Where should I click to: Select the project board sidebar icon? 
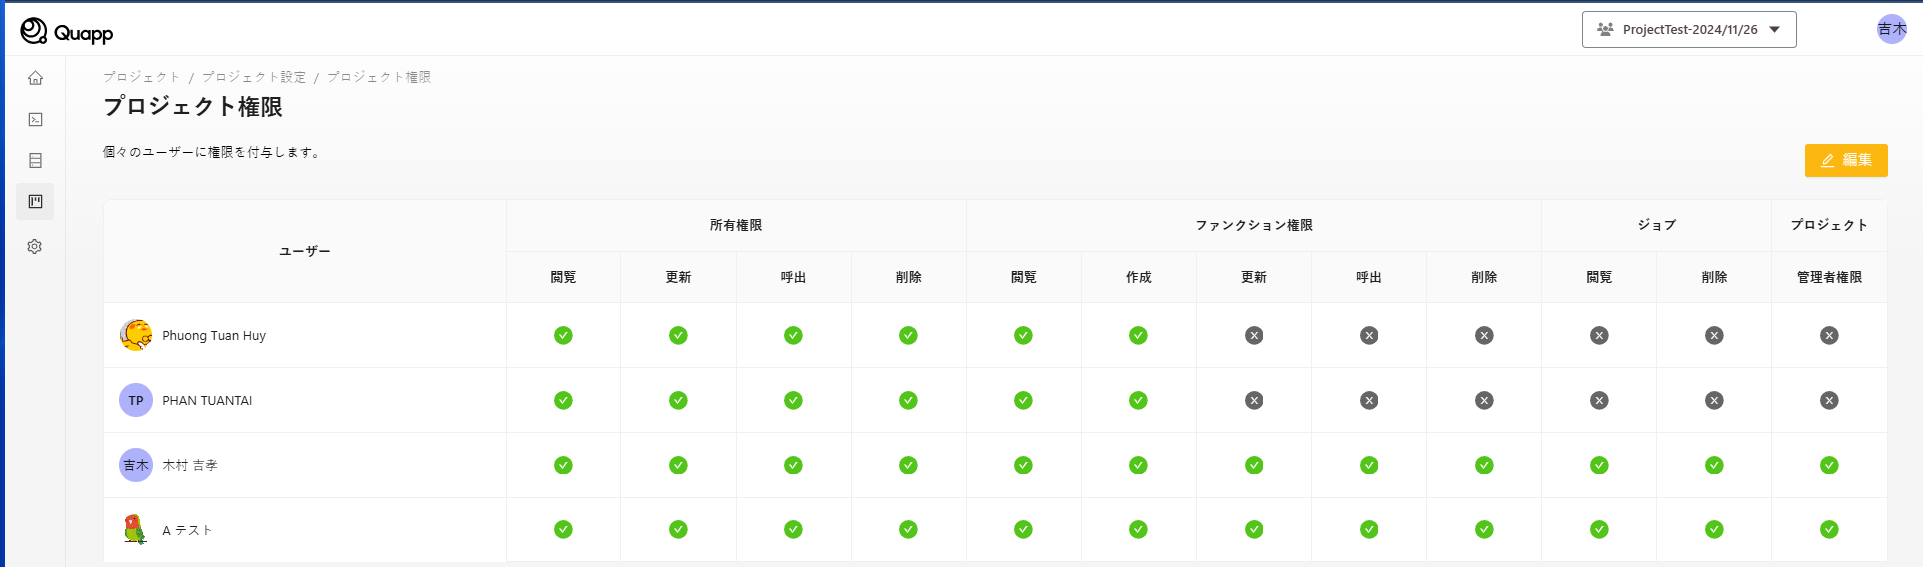(x=35, y=202)
